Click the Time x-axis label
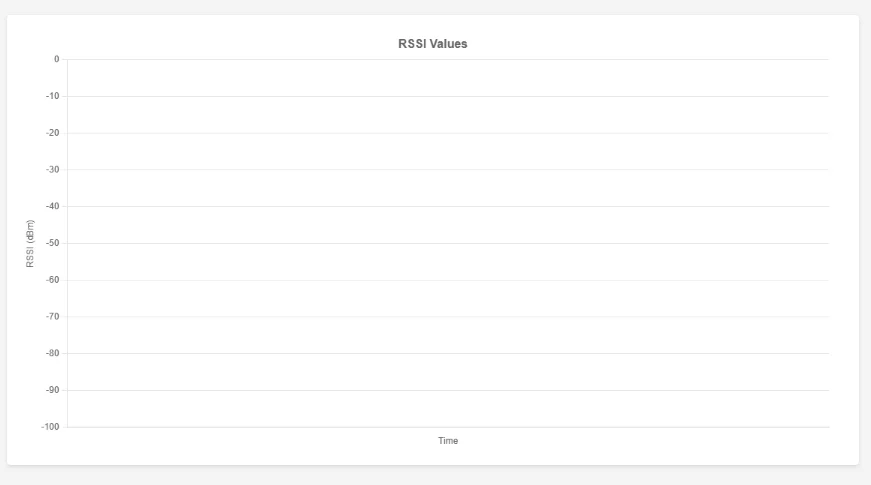 coord(448,441)
